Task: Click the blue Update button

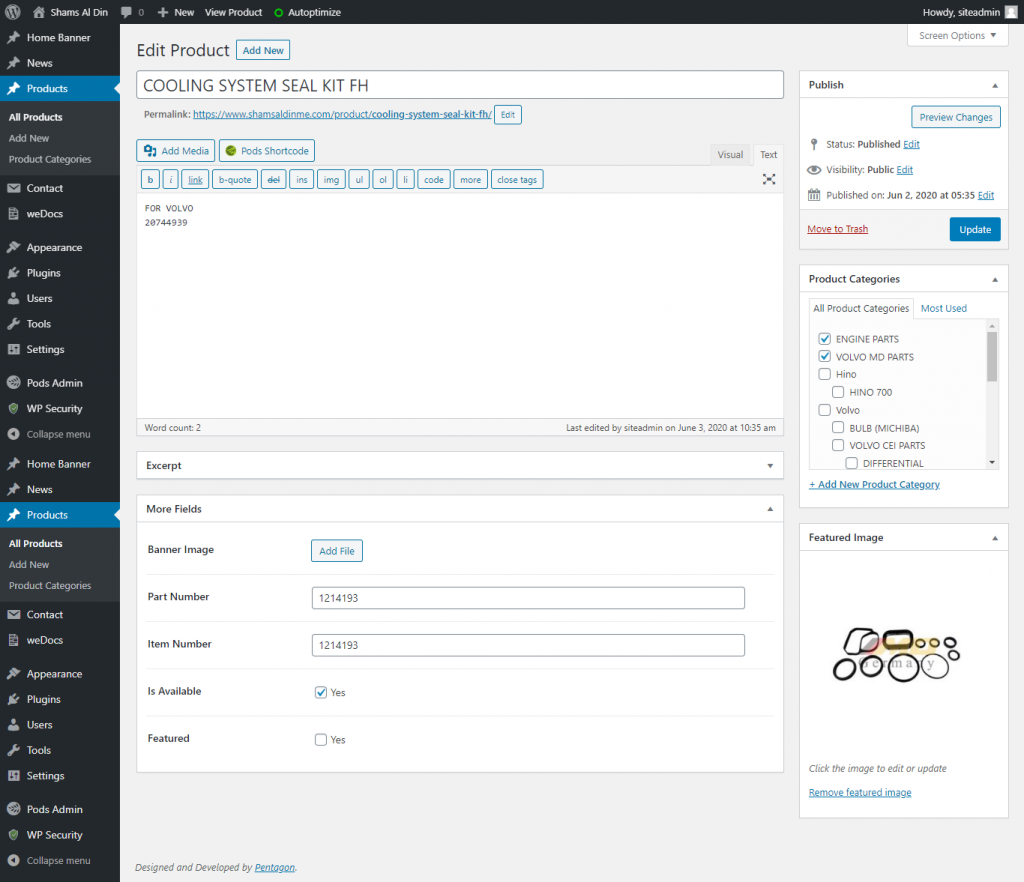Action: 974,229
